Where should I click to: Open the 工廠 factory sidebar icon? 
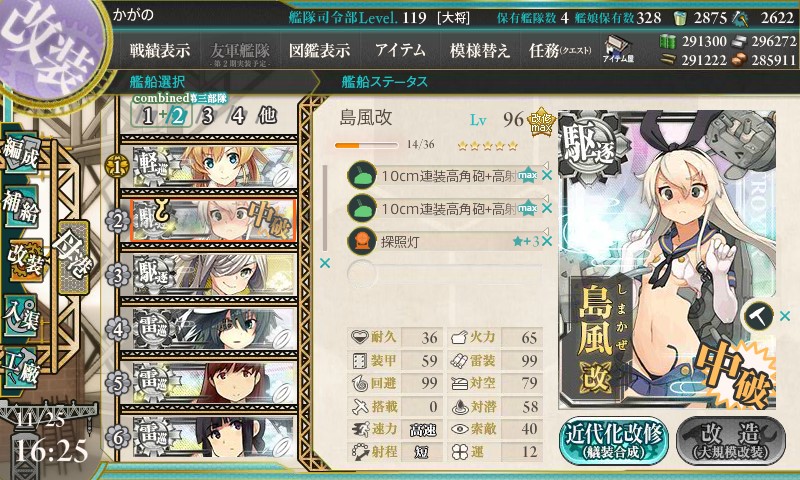(21, 367)
